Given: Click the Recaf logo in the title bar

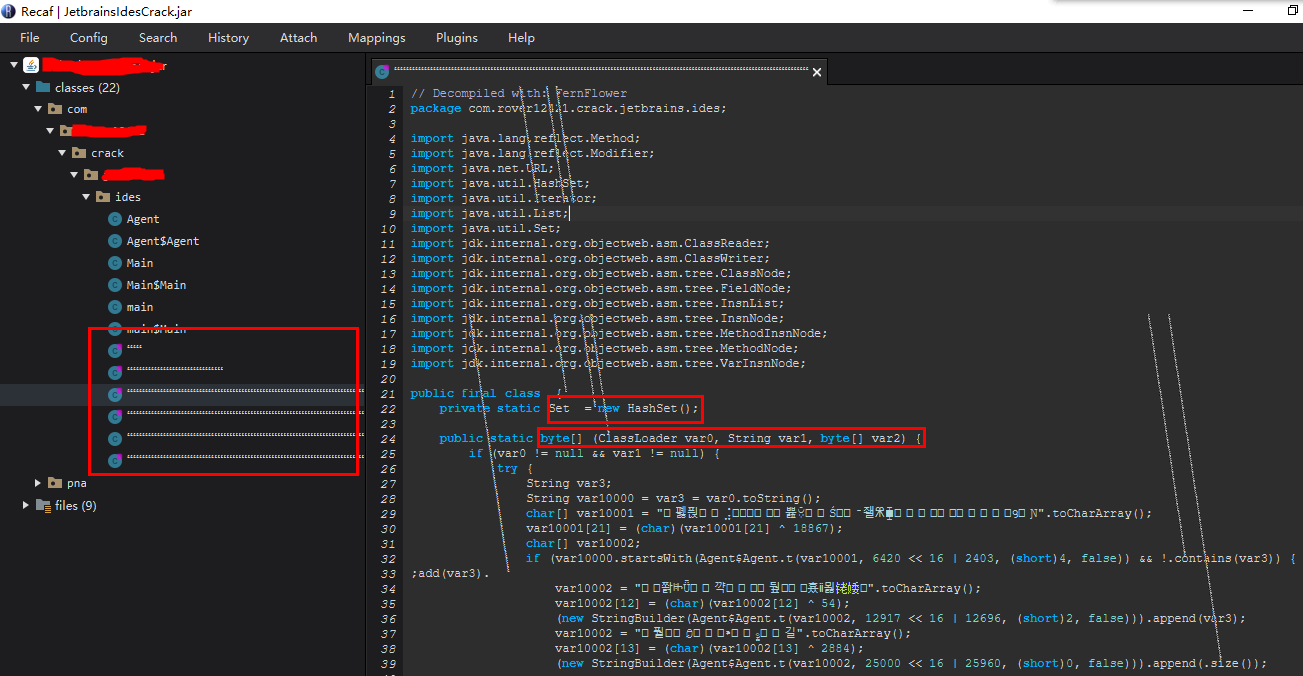Looking at the screenshot, I should pyautogui.click(x=10, y=11).
